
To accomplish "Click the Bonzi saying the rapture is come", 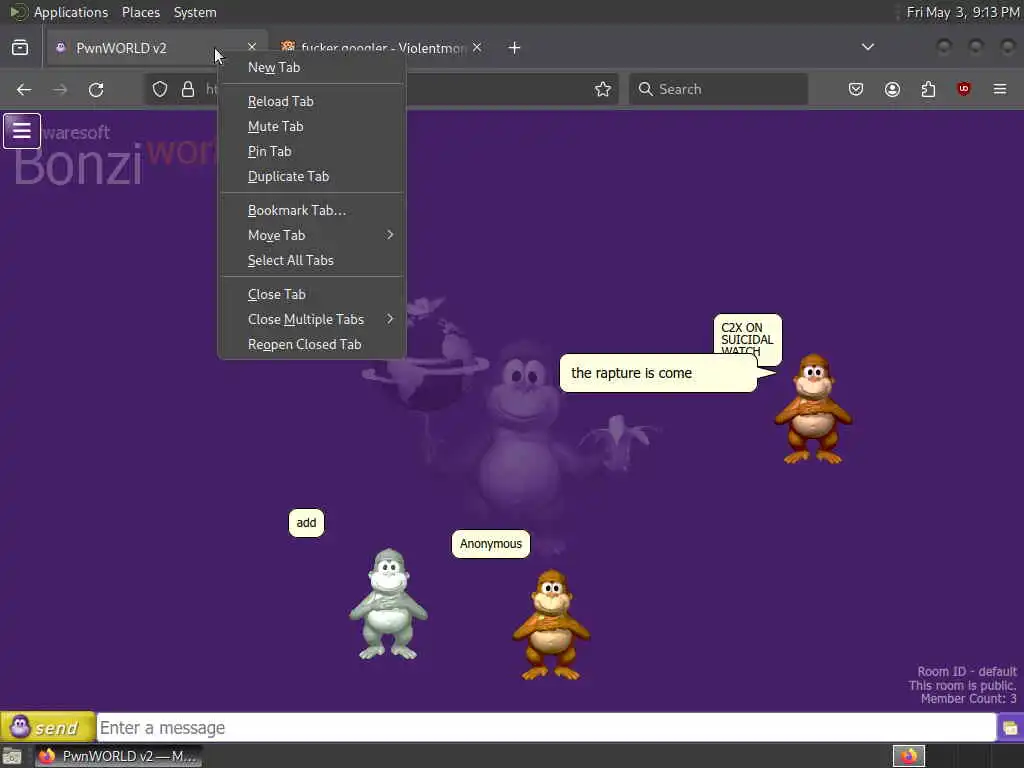I will click(814, 409).
